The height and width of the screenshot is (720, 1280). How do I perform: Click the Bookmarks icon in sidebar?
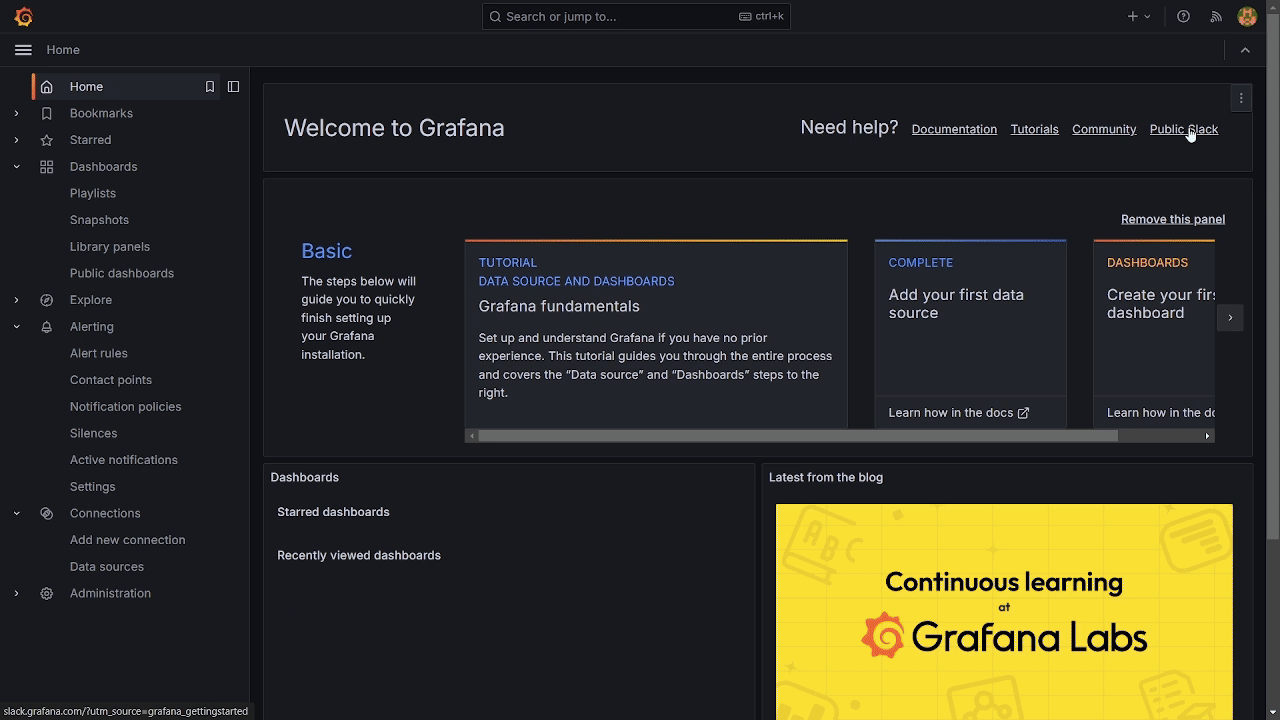click(47, 113)
